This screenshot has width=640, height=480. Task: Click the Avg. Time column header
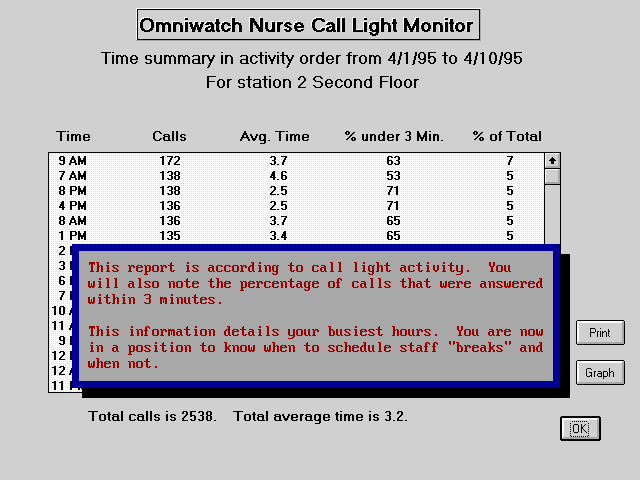[x=275, y=136]
